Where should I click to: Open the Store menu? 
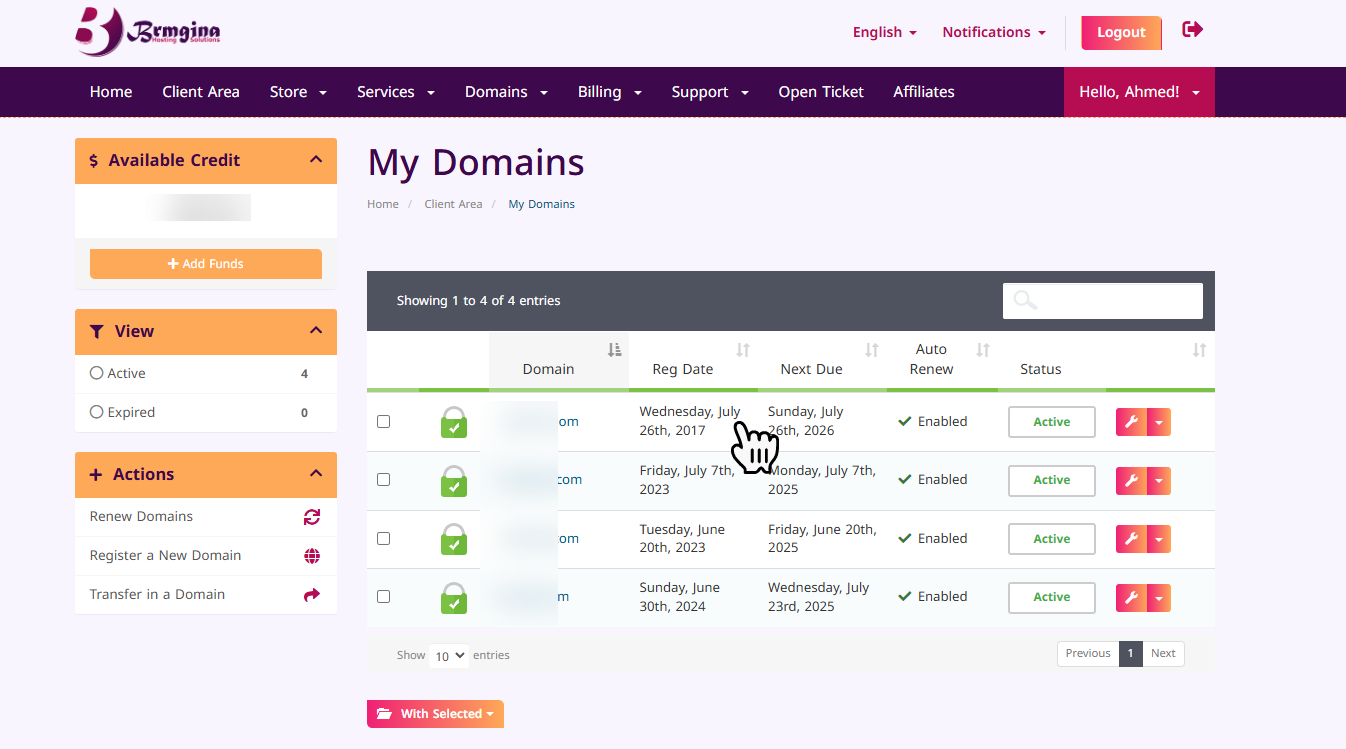pos(298,92)
